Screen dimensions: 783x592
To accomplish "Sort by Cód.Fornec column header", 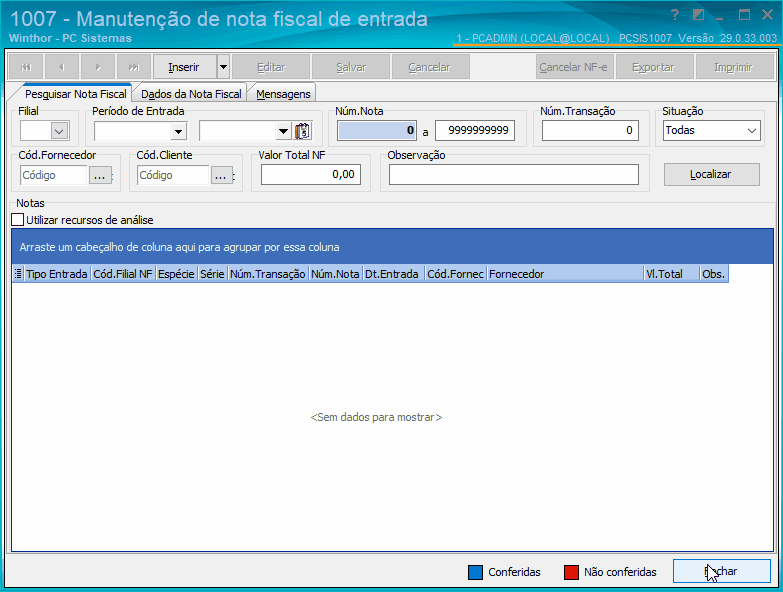I will click(x=455, y=274).
